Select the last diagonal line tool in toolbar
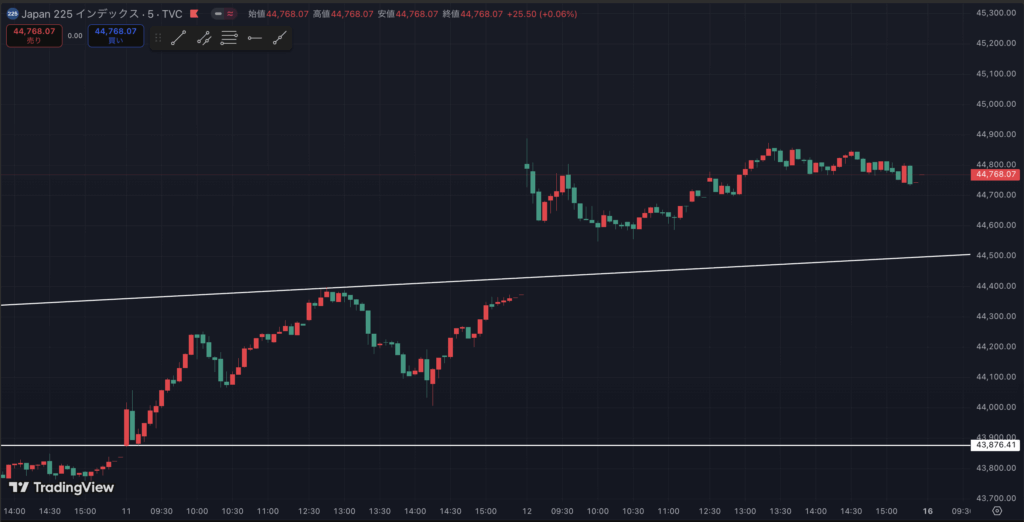Image resolution: width=1024 pixels, height=522 pixels. coord(279,37)
